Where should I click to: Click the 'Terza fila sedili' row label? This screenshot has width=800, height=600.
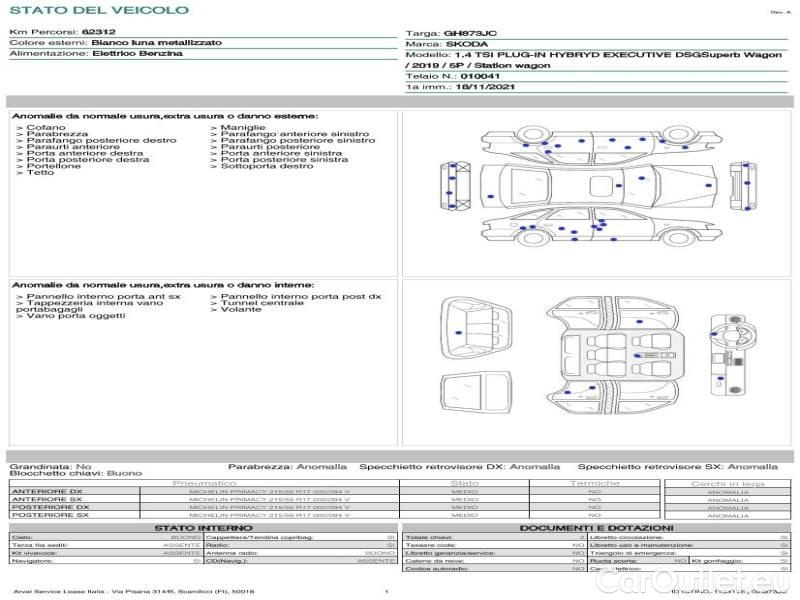tap(40, 545)
